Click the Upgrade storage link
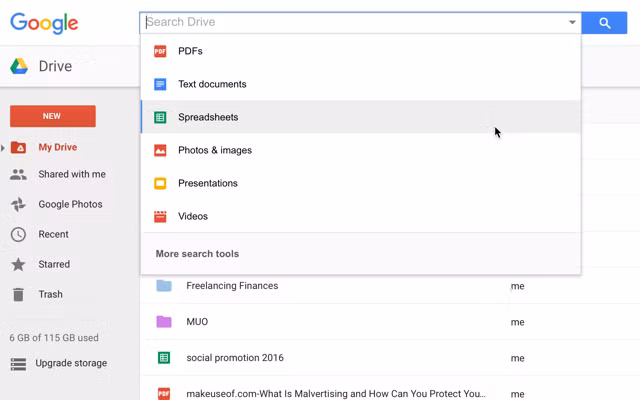The image size is (640, 400). point(70,363)
